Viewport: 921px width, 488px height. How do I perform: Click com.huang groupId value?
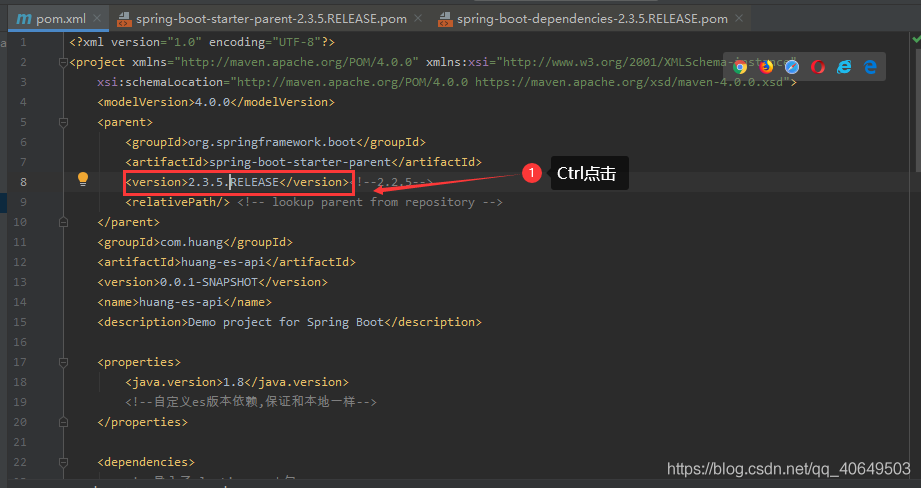tap(192, 242)
